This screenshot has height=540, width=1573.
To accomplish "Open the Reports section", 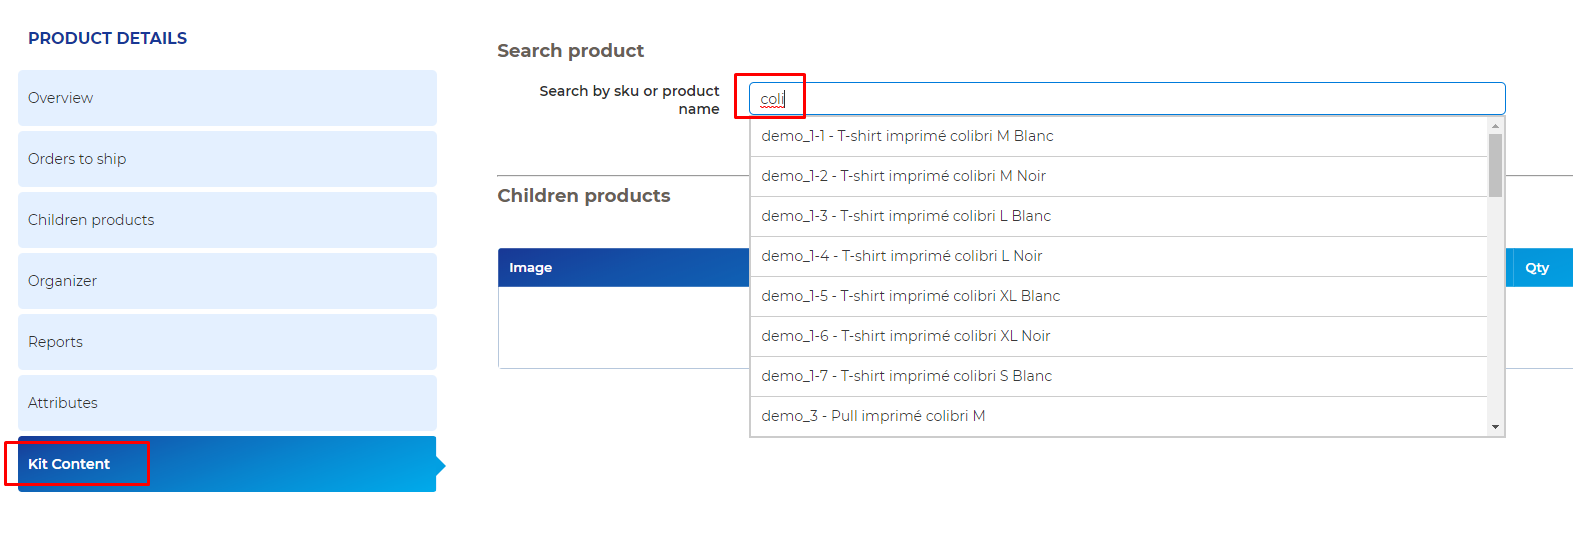I will click(x=227, y=342).
